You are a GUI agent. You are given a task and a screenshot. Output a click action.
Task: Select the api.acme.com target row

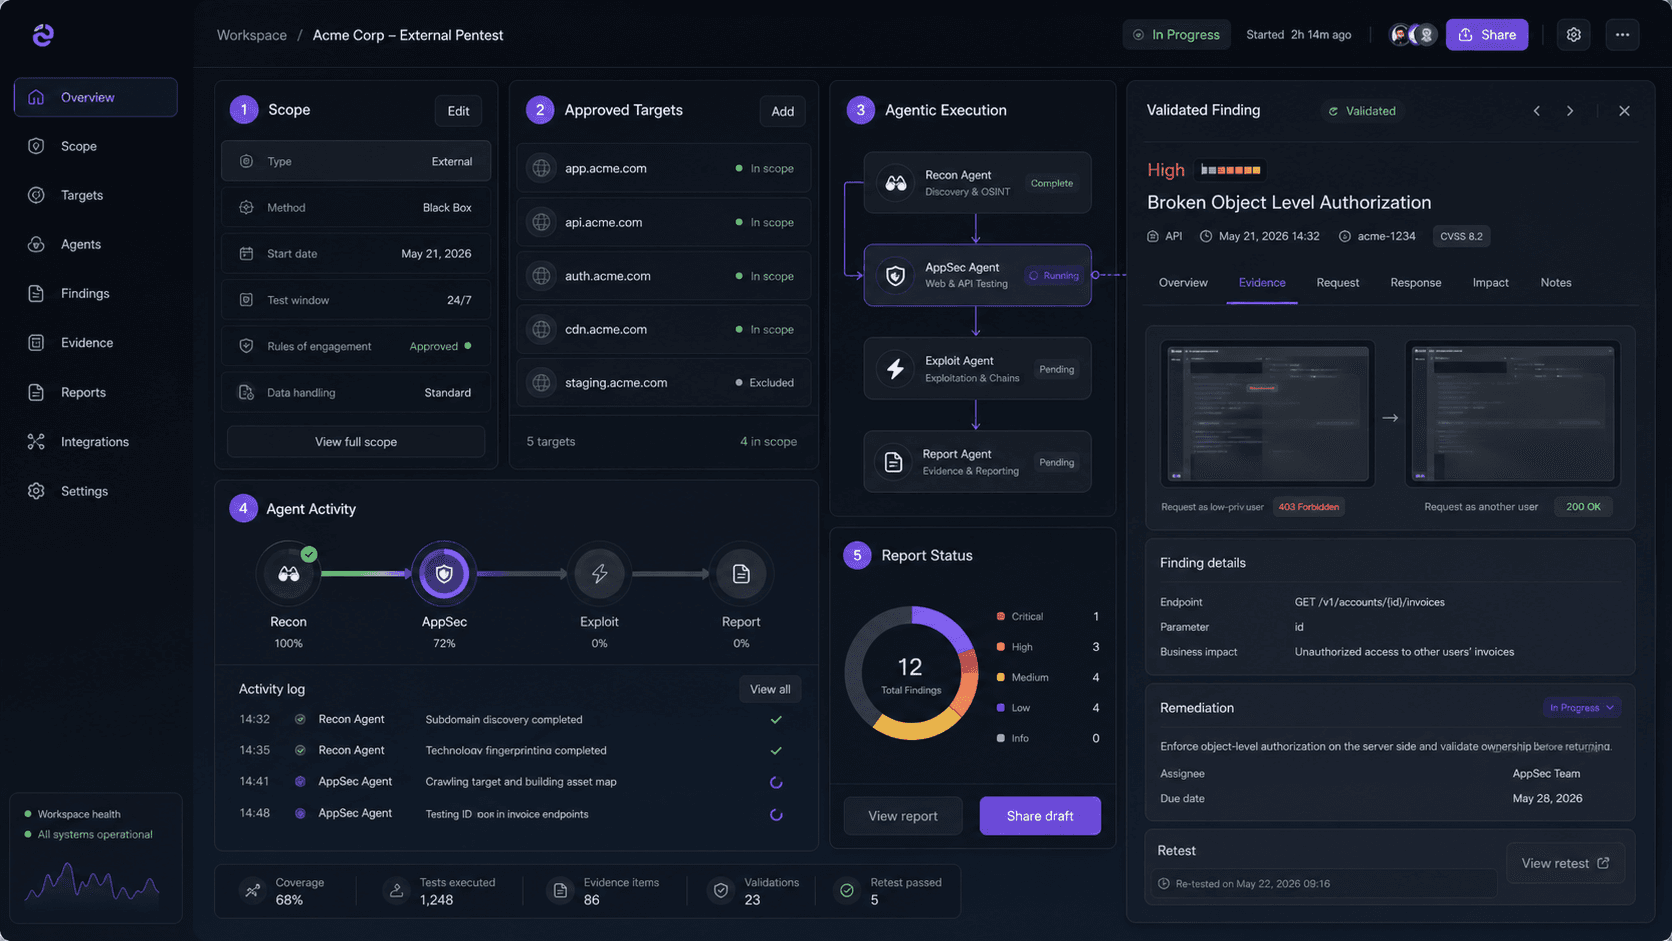[664, 222]
